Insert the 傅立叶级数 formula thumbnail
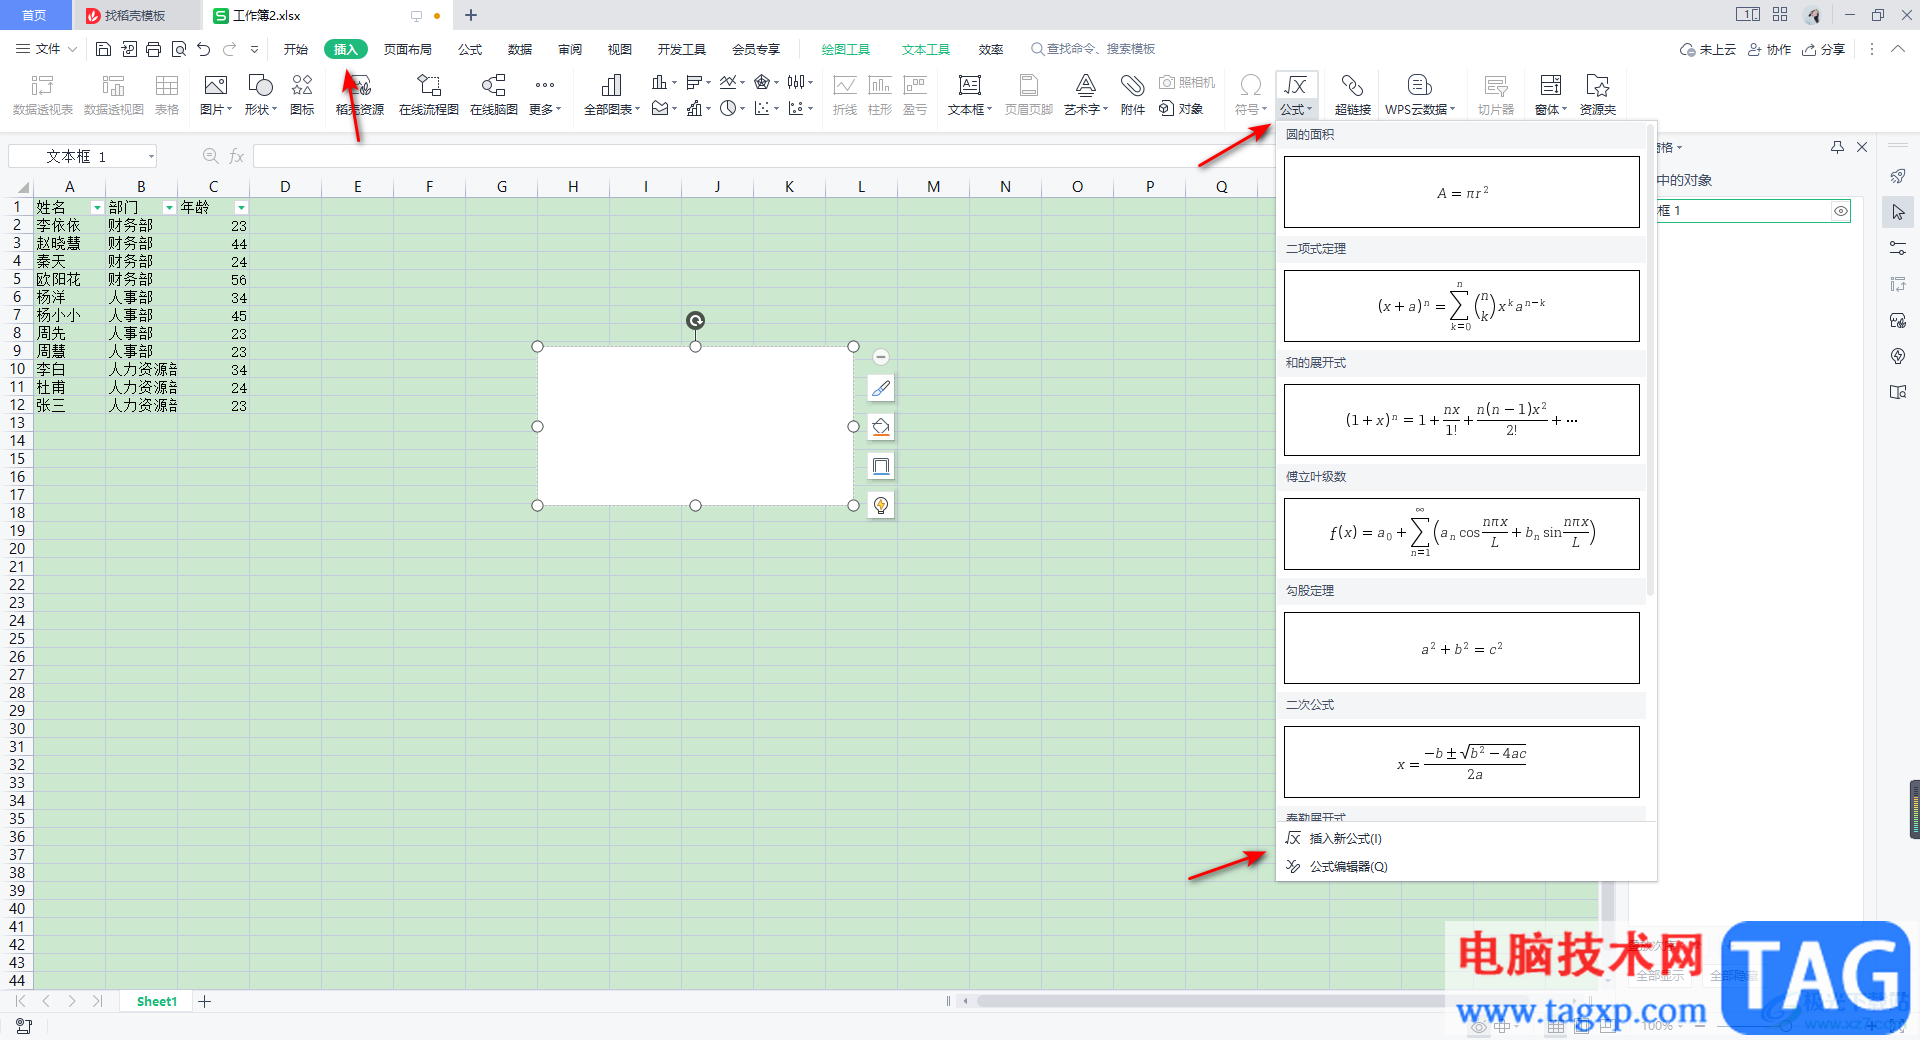1920x1040 pixels. coord(1461,534)
